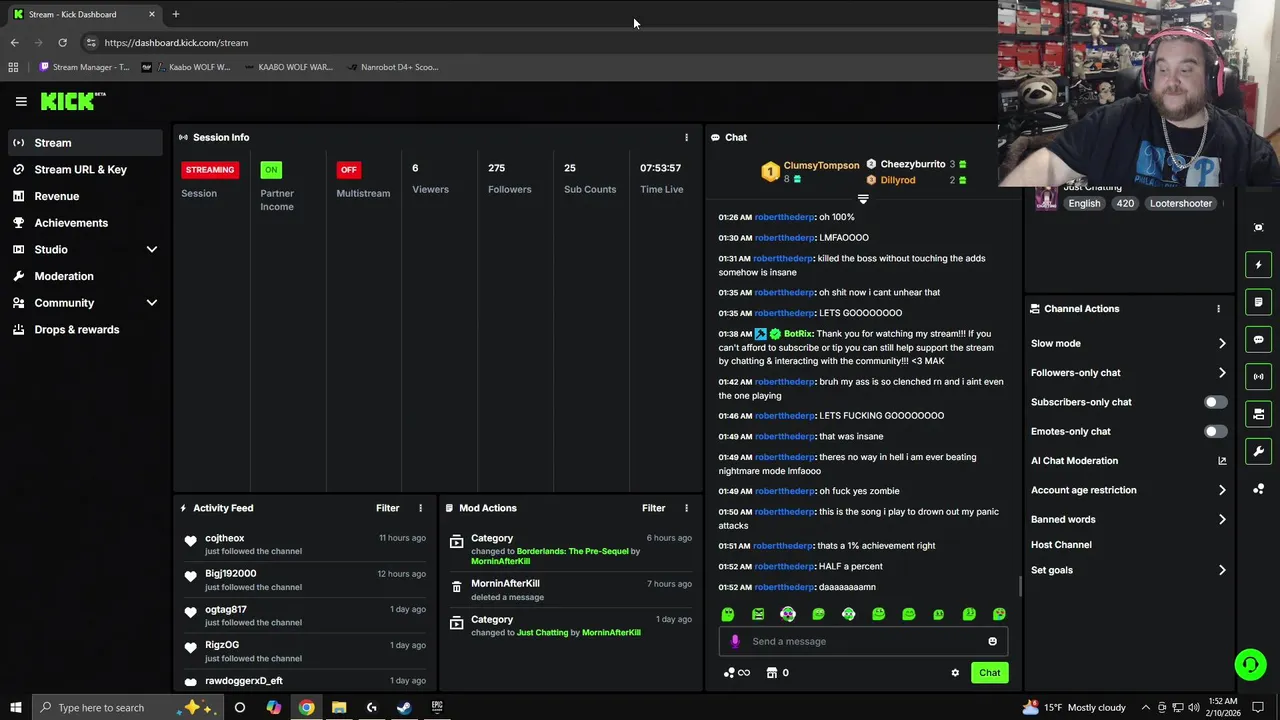
Task: Select Stream in the sidebar
Action: pyautogui.click(x=85, y=143)
